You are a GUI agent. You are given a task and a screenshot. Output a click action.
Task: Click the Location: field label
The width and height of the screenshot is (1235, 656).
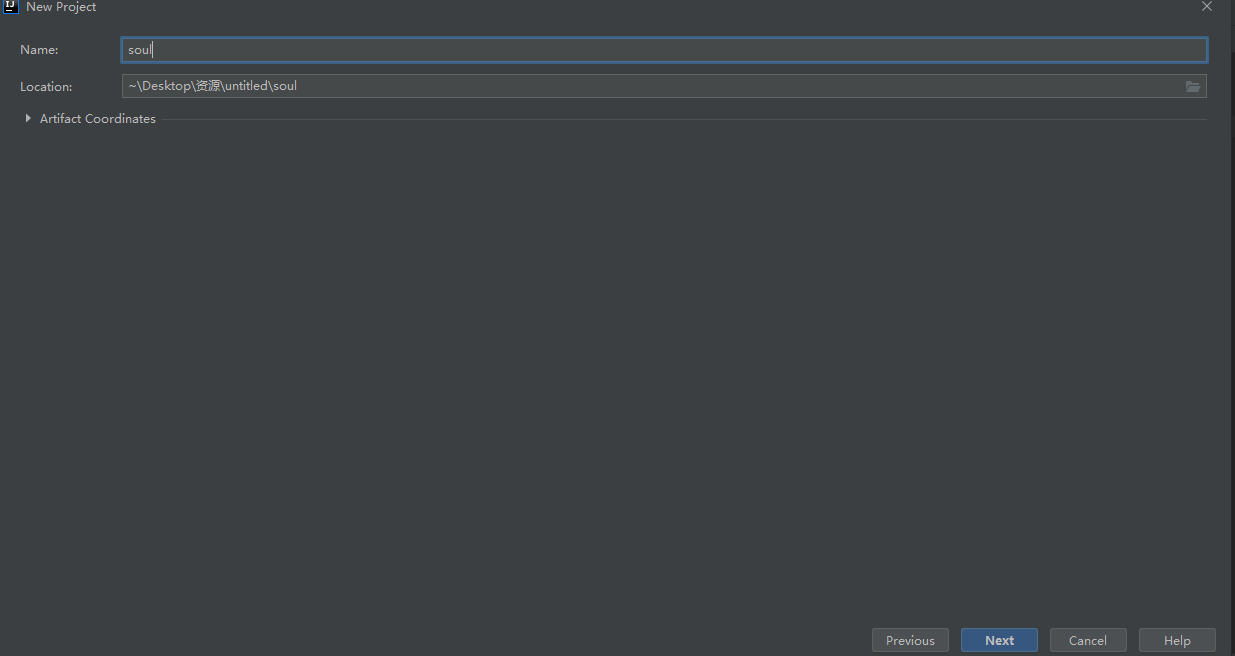pyautogui.click(x=46, y=87)
